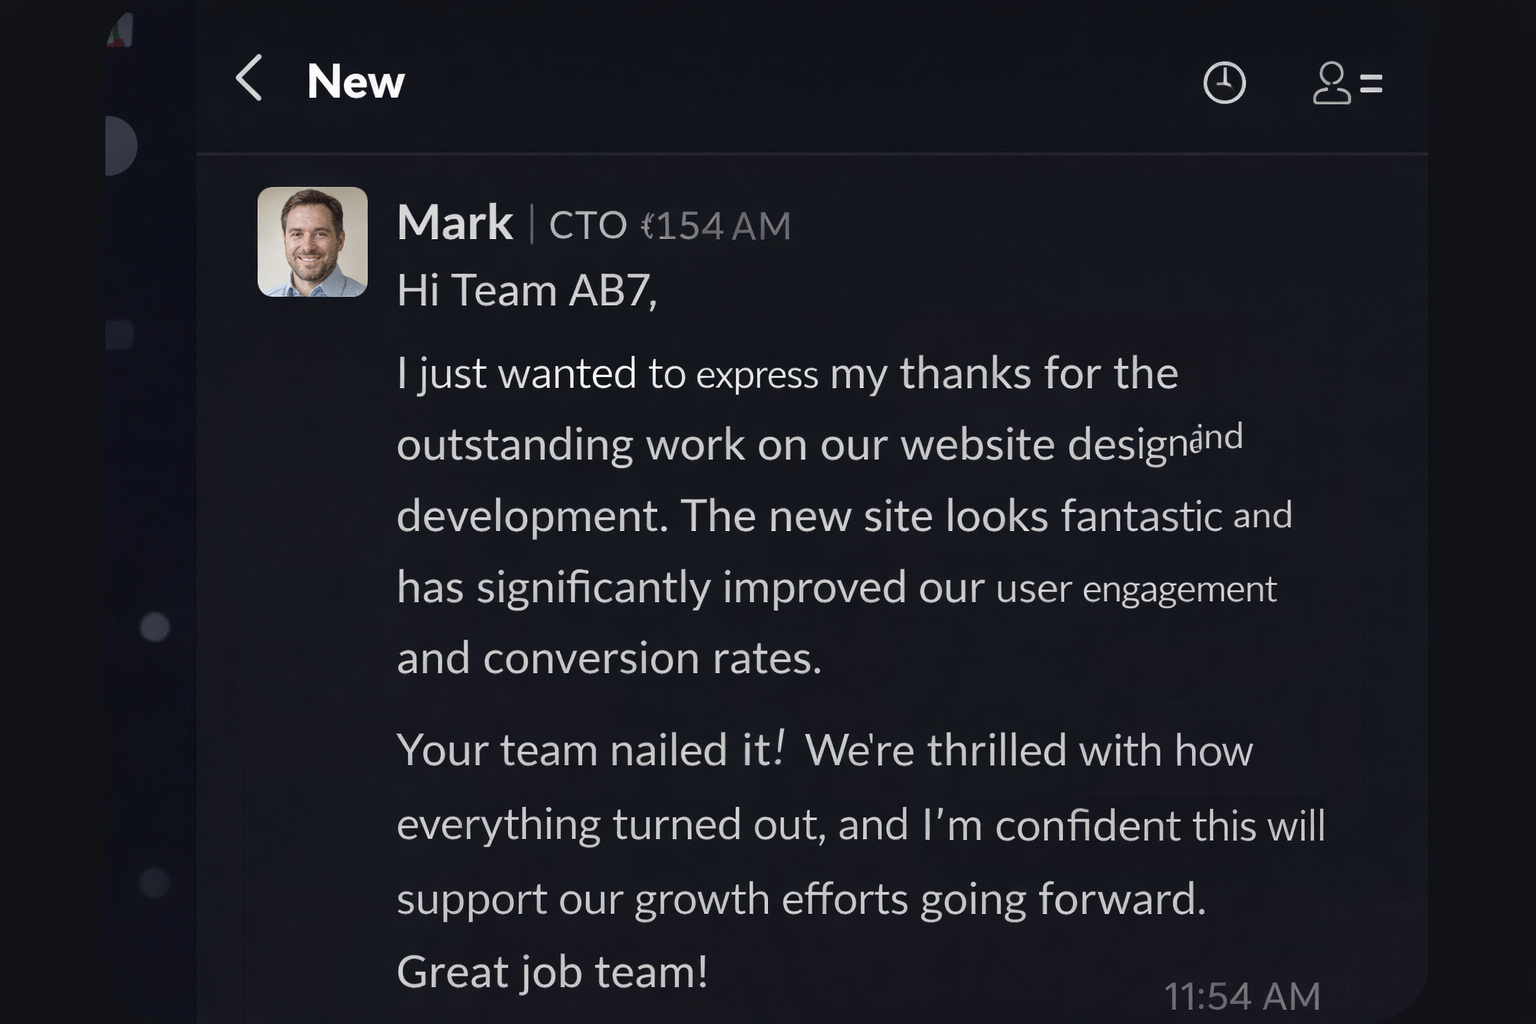Screen dimensions: 1536x1024
Task: Tap the greeting line Hi Team AB7
Action: coord(524,290)
